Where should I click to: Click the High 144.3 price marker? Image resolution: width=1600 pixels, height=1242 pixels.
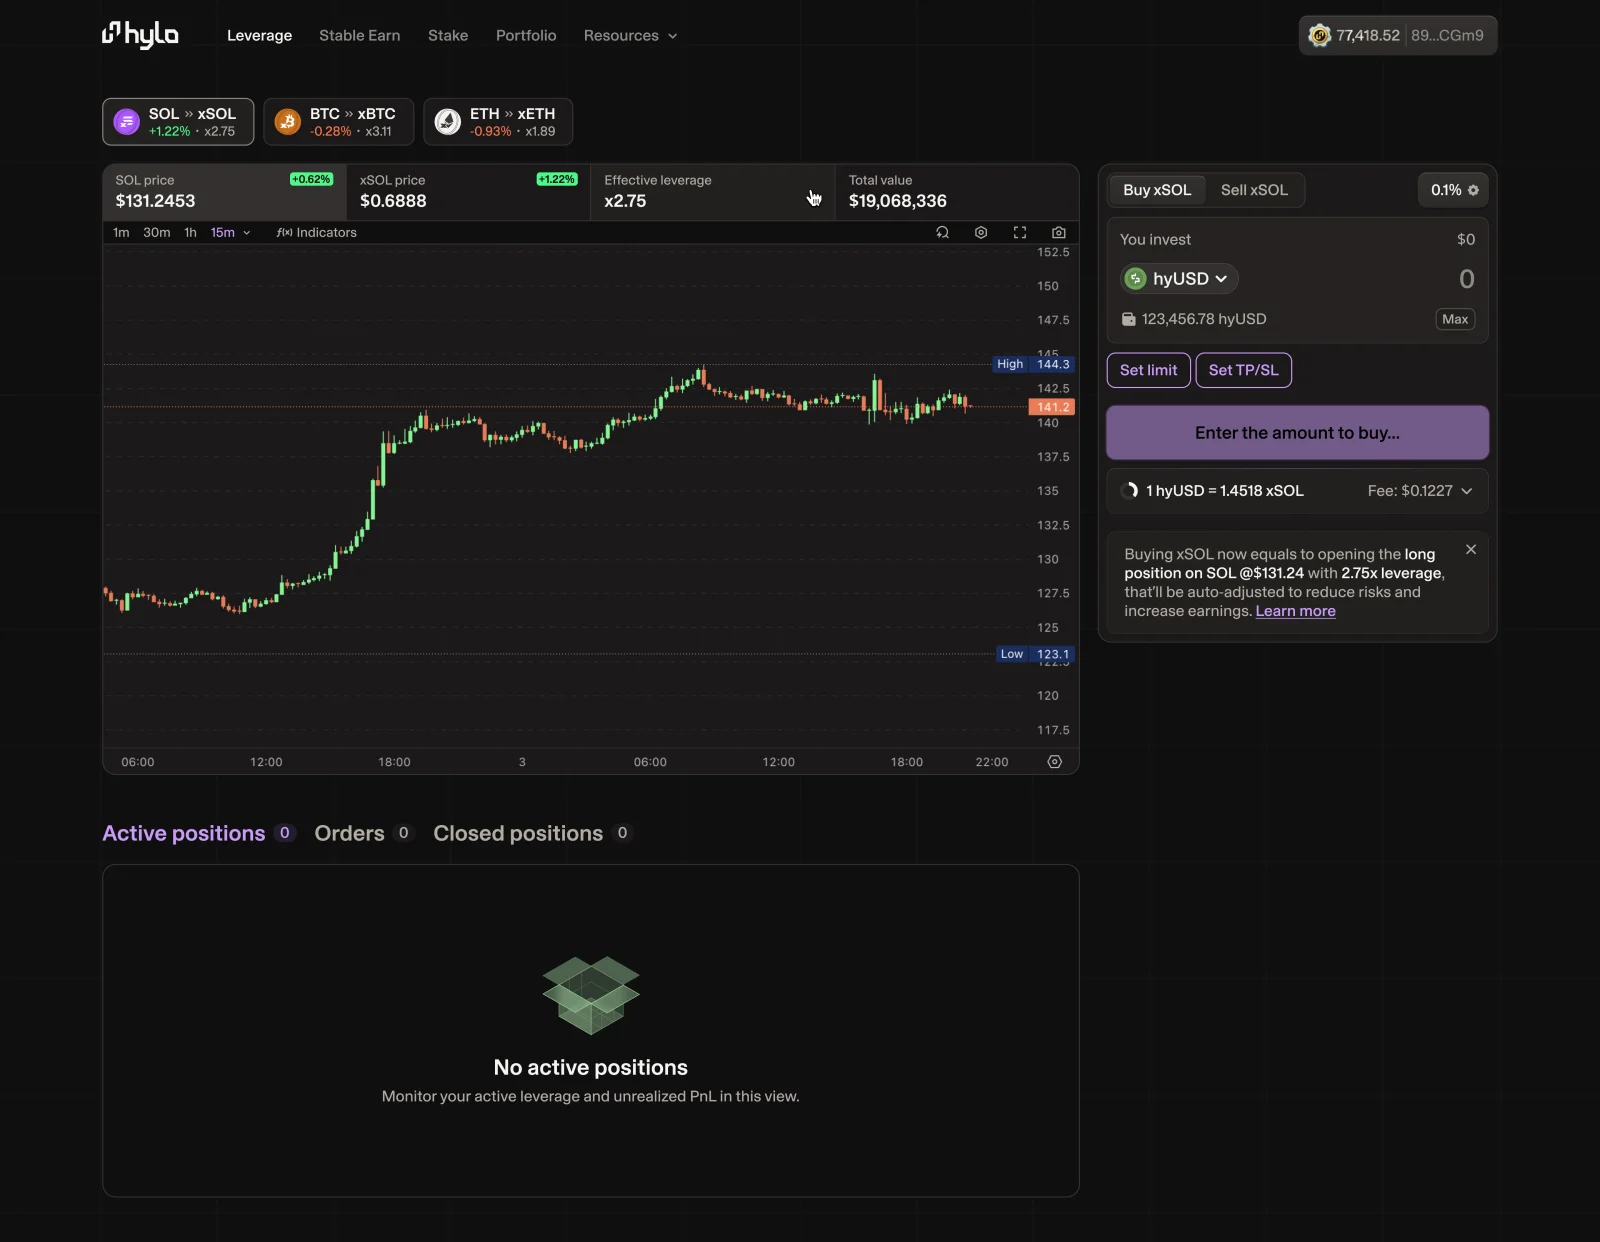coord(1033,364)
